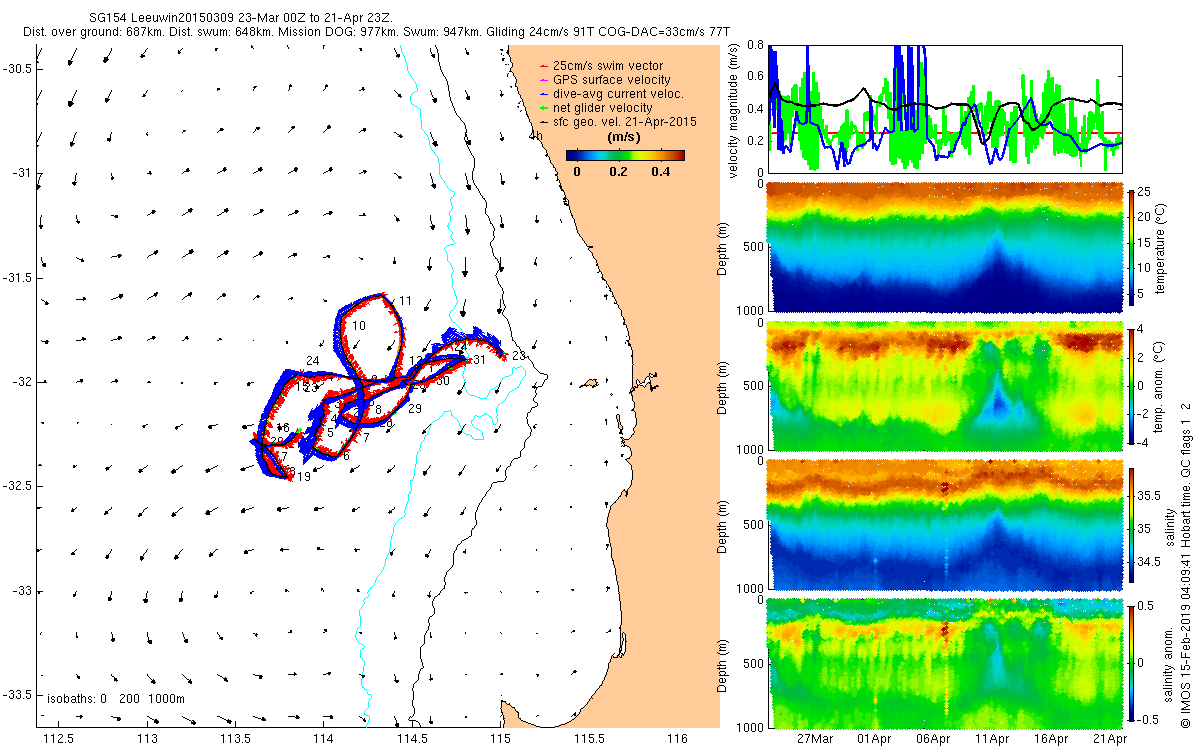This screenshot has height=750, width=1200.
Task: Click dive number '11' on glider track
Action: click(405, 301)
